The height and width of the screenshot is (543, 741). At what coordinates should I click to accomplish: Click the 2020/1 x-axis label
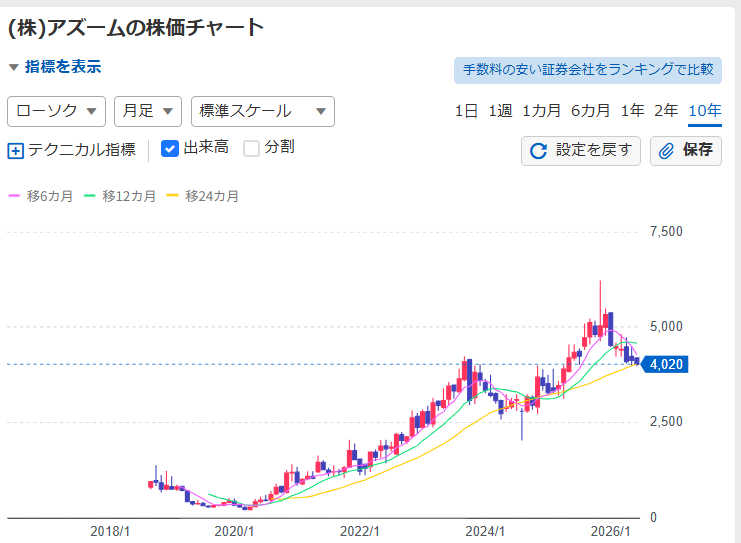coord(234,532)
